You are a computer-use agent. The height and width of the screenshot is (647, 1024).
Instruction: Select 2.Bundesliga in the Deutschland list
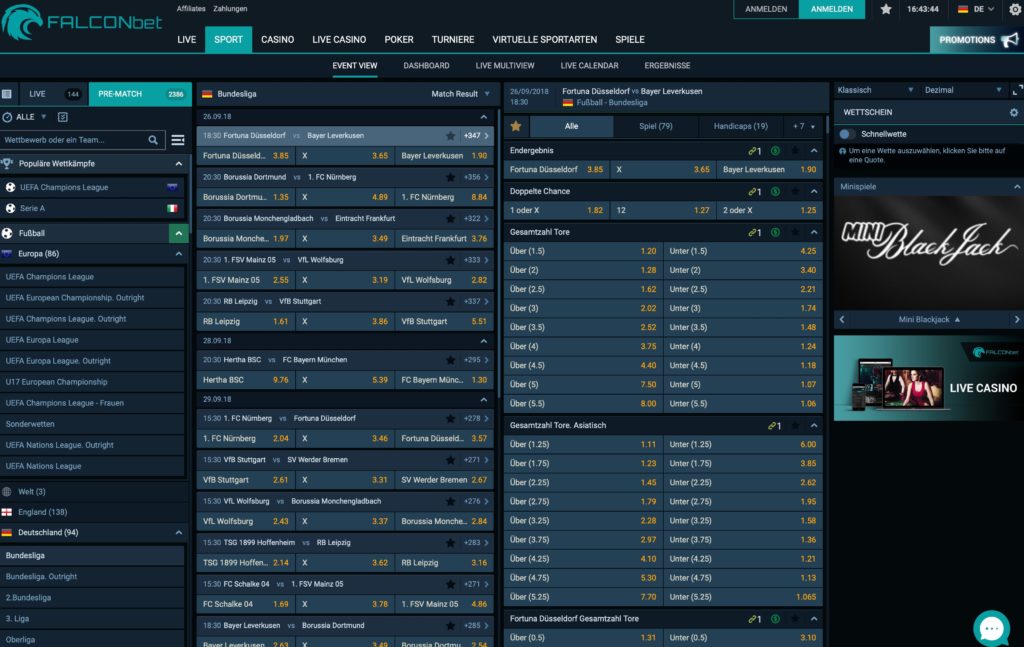[x=92, y=598]
